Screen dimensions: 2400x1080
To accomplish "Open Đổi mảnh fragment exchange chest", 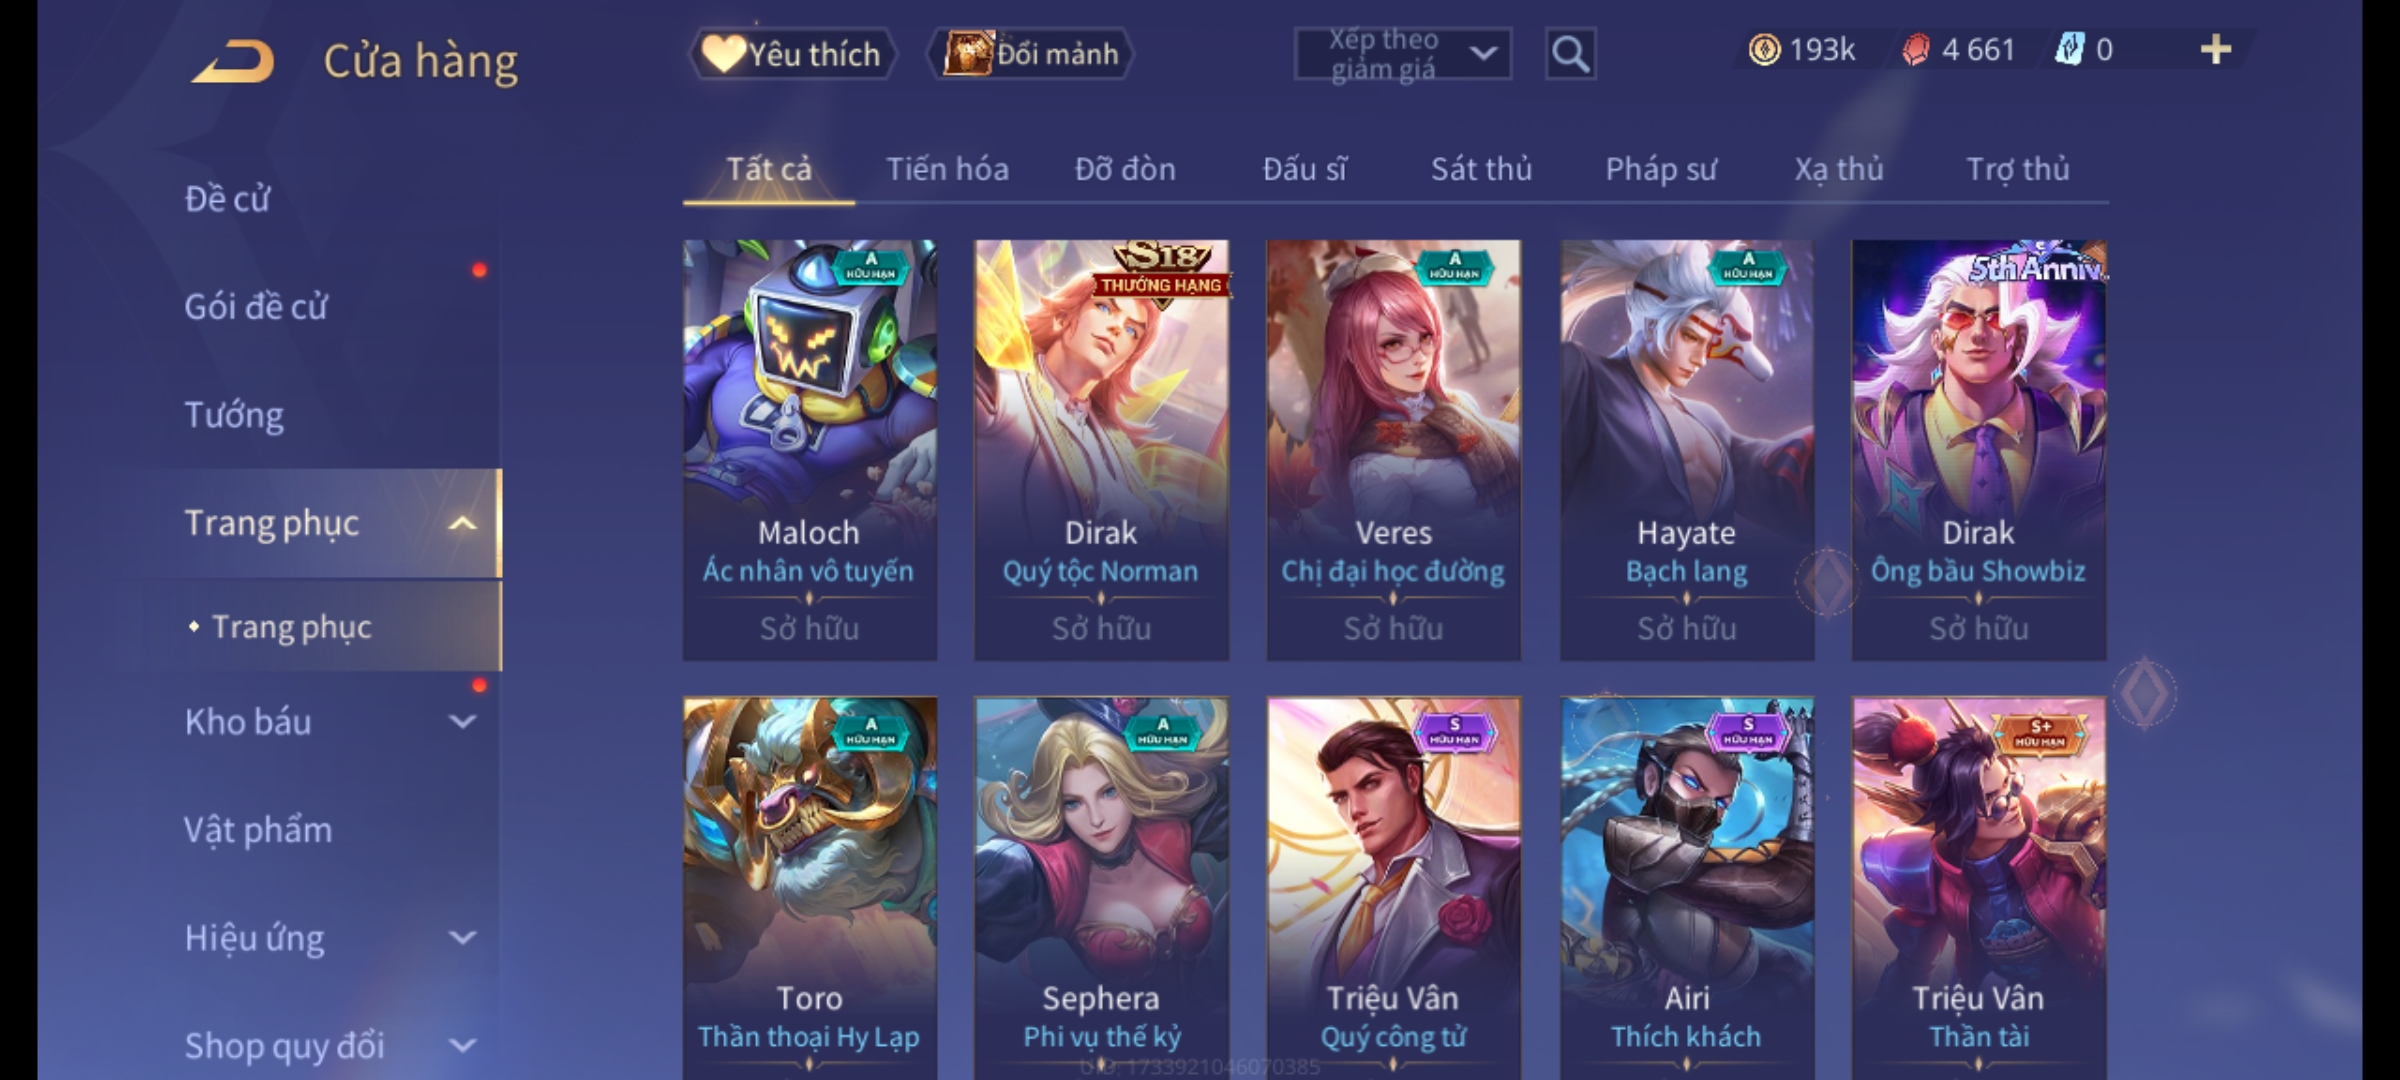I will [x=1030, y=54].
